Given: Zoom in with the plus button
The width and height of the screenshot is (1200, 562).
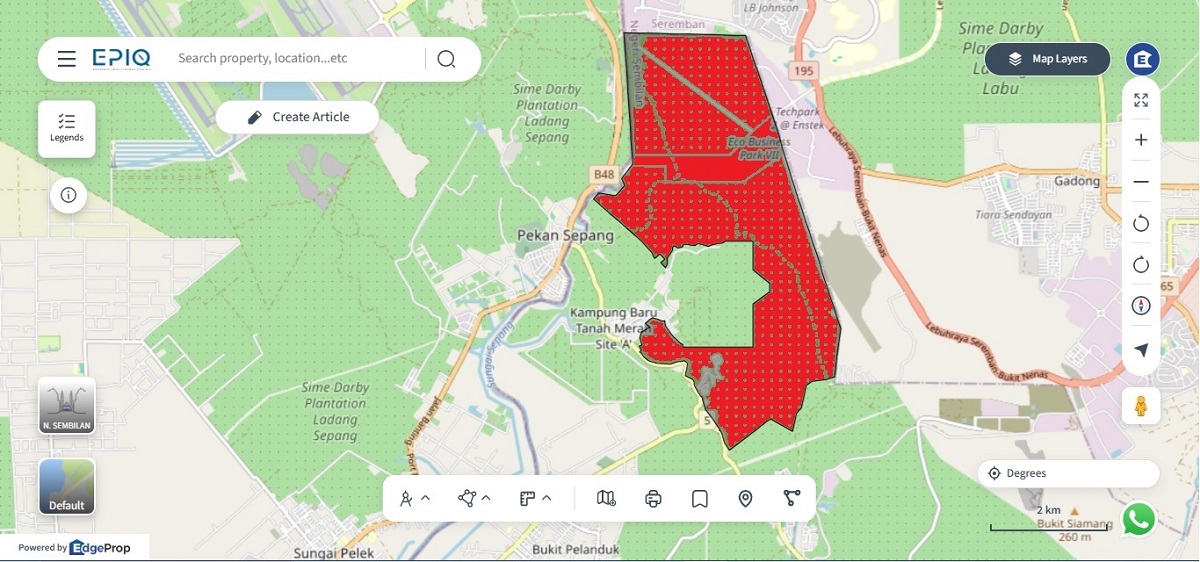Looking at the screenshot, I should [1141, 141].
